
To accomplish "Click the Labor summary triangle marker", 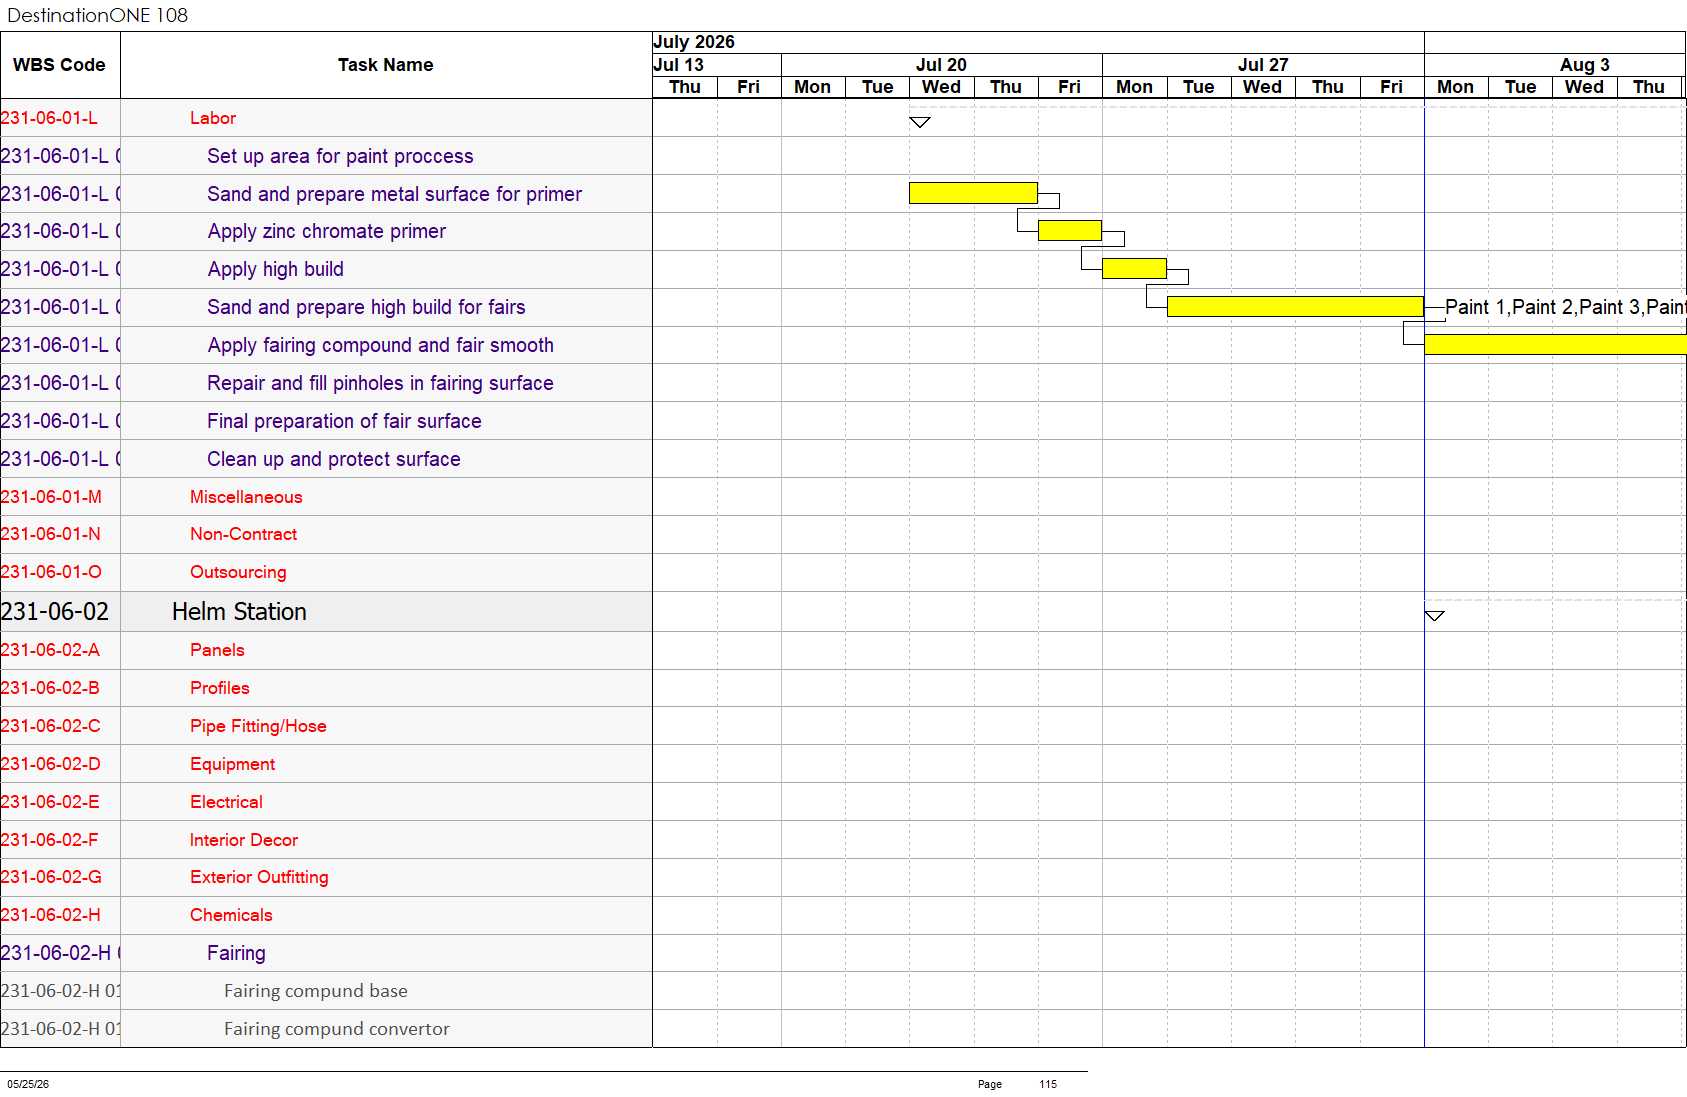I will pyautogui.click(x=920, y=122).
